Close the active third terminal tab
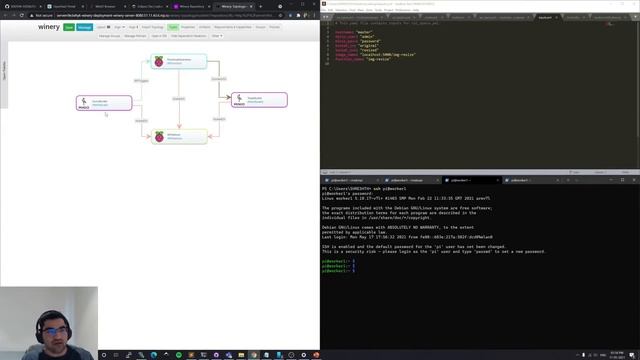Viewport: 640px width, 360px height. tap(498, 180)
